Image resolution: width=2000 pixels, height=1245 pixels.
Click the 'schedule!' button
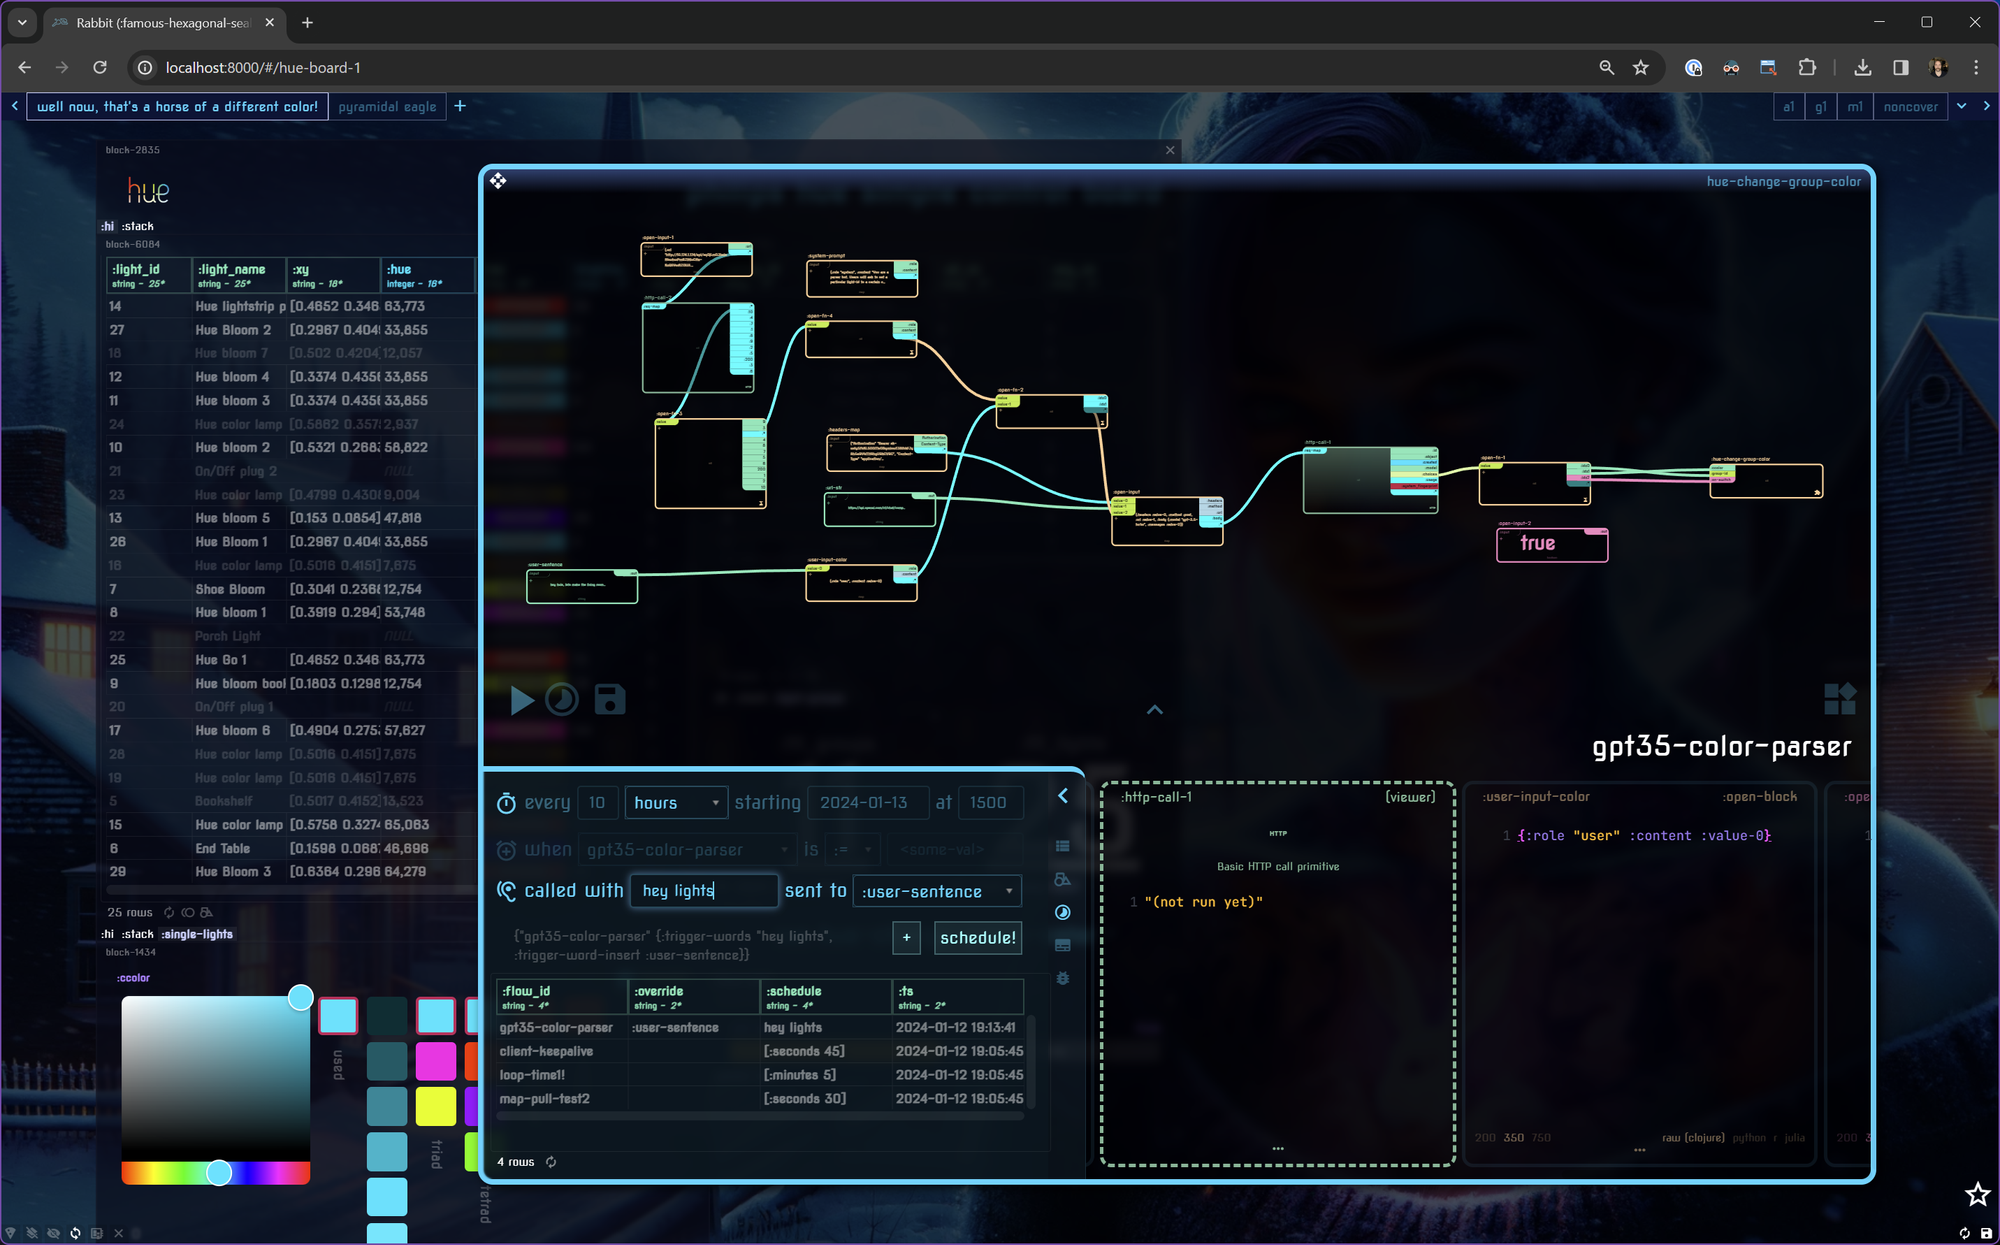[977, 938]
